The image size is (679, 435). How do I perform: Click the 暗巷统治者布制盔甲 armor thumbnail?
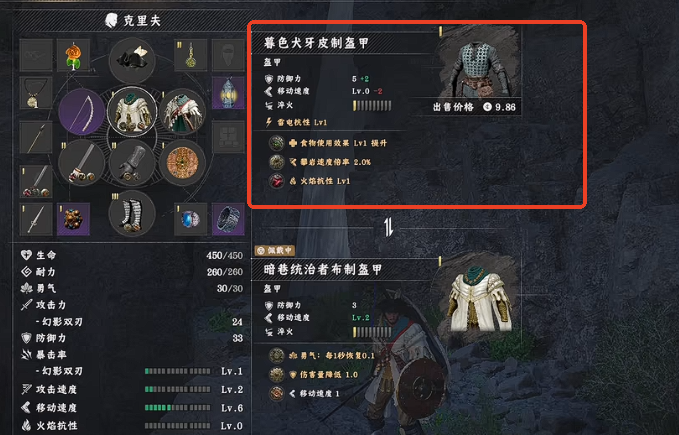click(479, 294)
